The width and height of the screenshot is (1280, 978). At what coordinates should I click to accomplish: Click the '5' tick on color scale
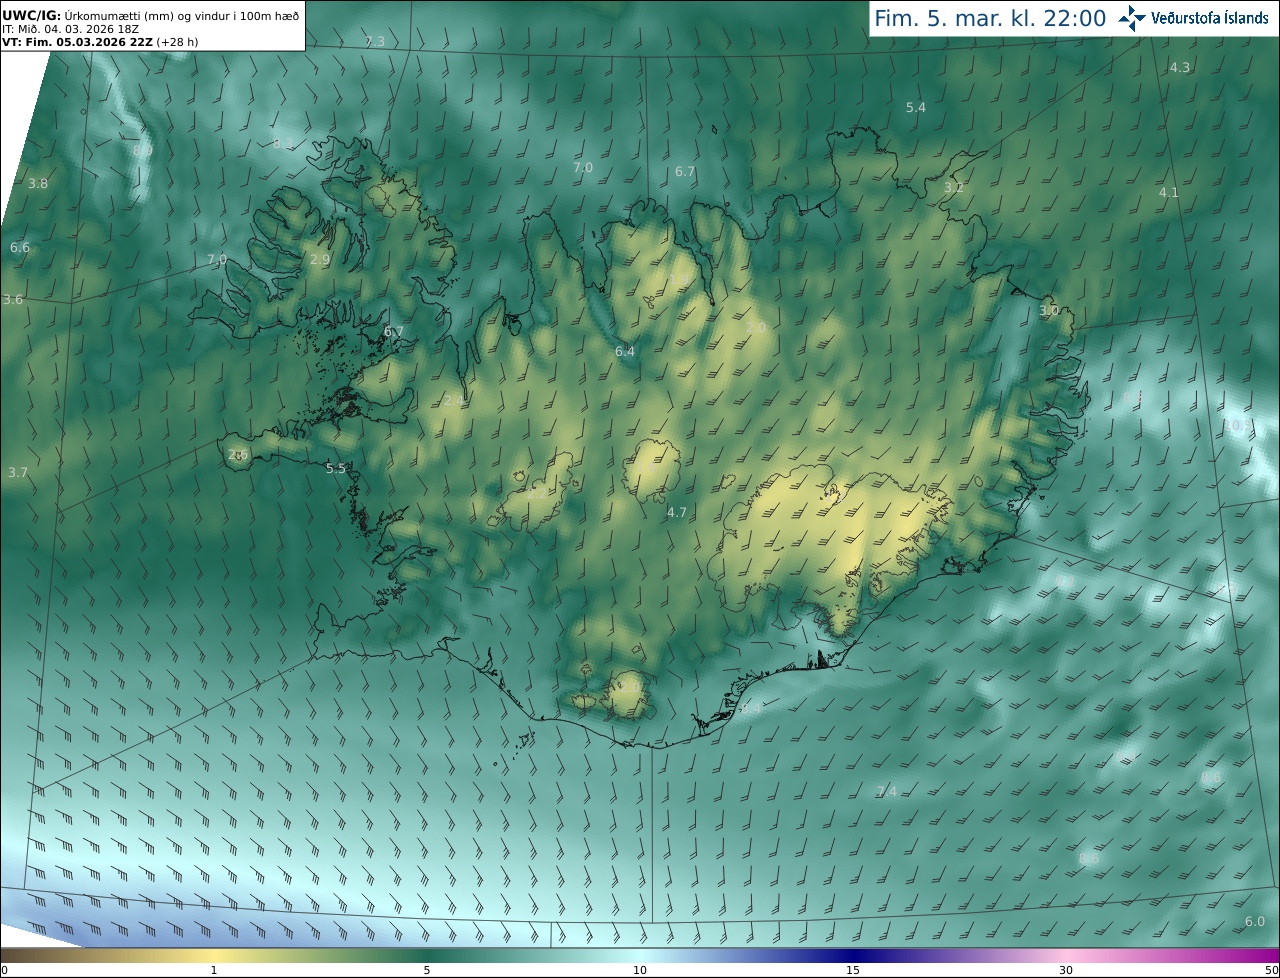click(x=427, y=970)
